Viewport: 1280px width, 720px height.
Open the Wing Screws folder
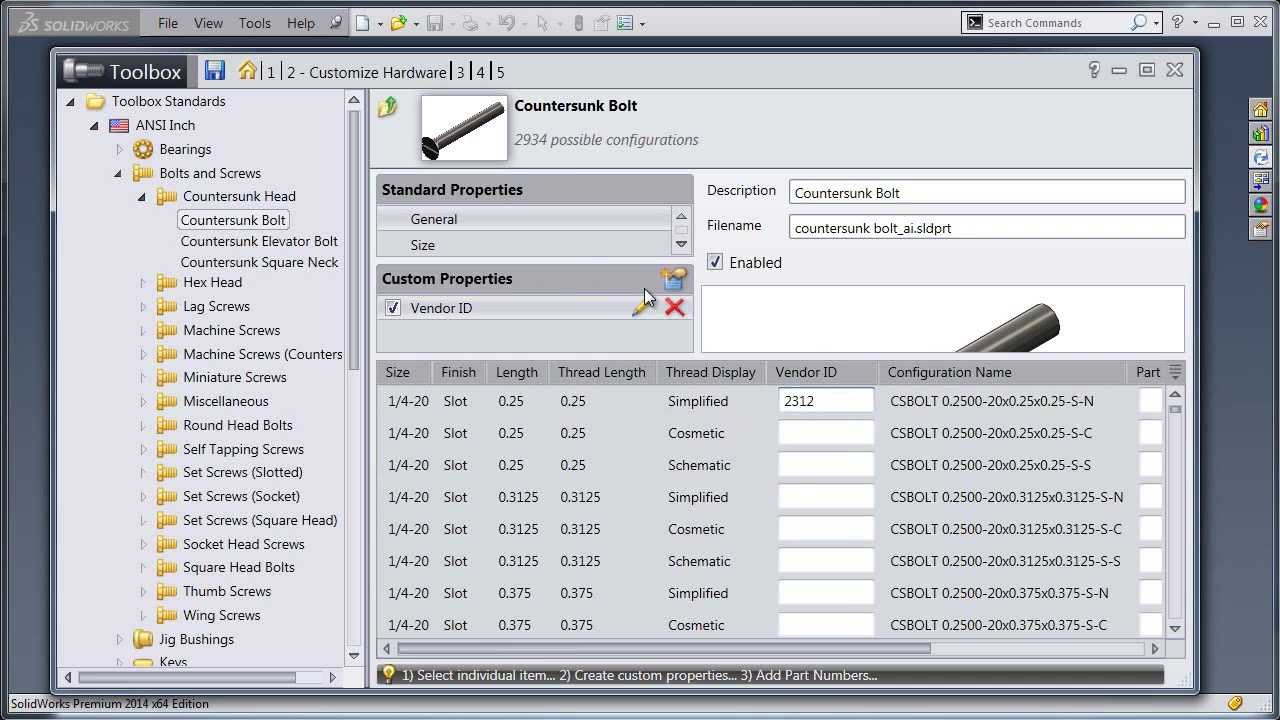221,615
